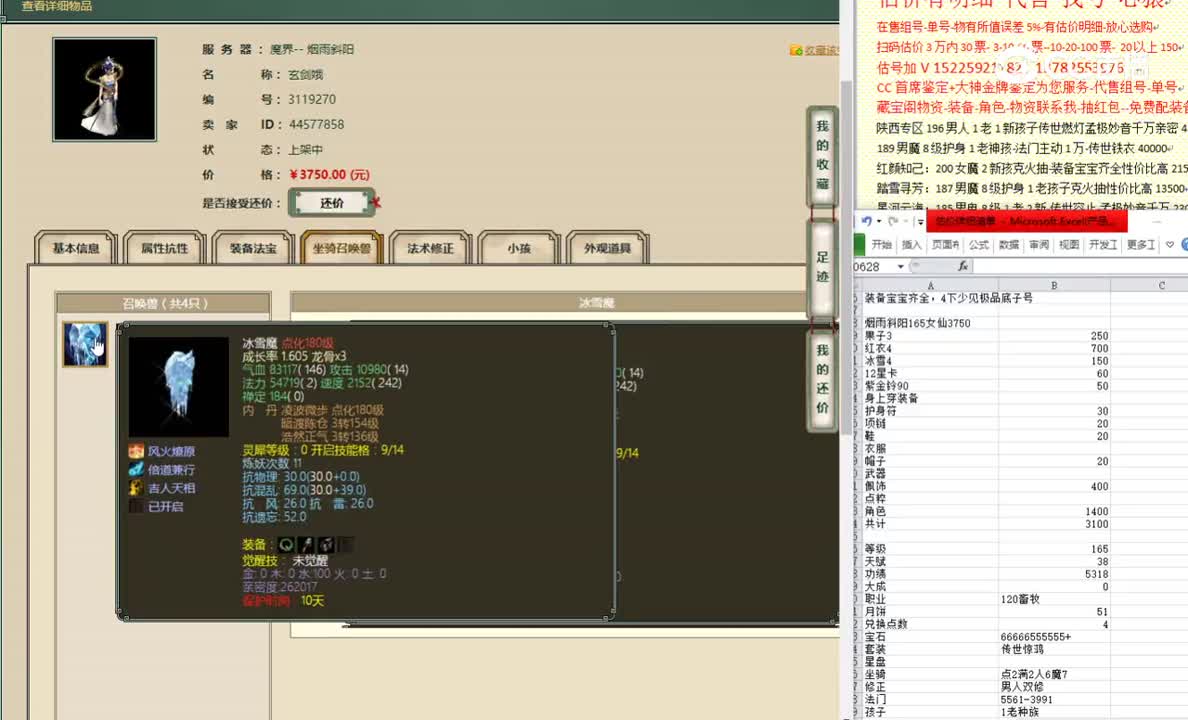Screen dimensions: 1188x720
Task: Click the large 冰雪魔 pet image in tooltip
Action: [179, 387]
